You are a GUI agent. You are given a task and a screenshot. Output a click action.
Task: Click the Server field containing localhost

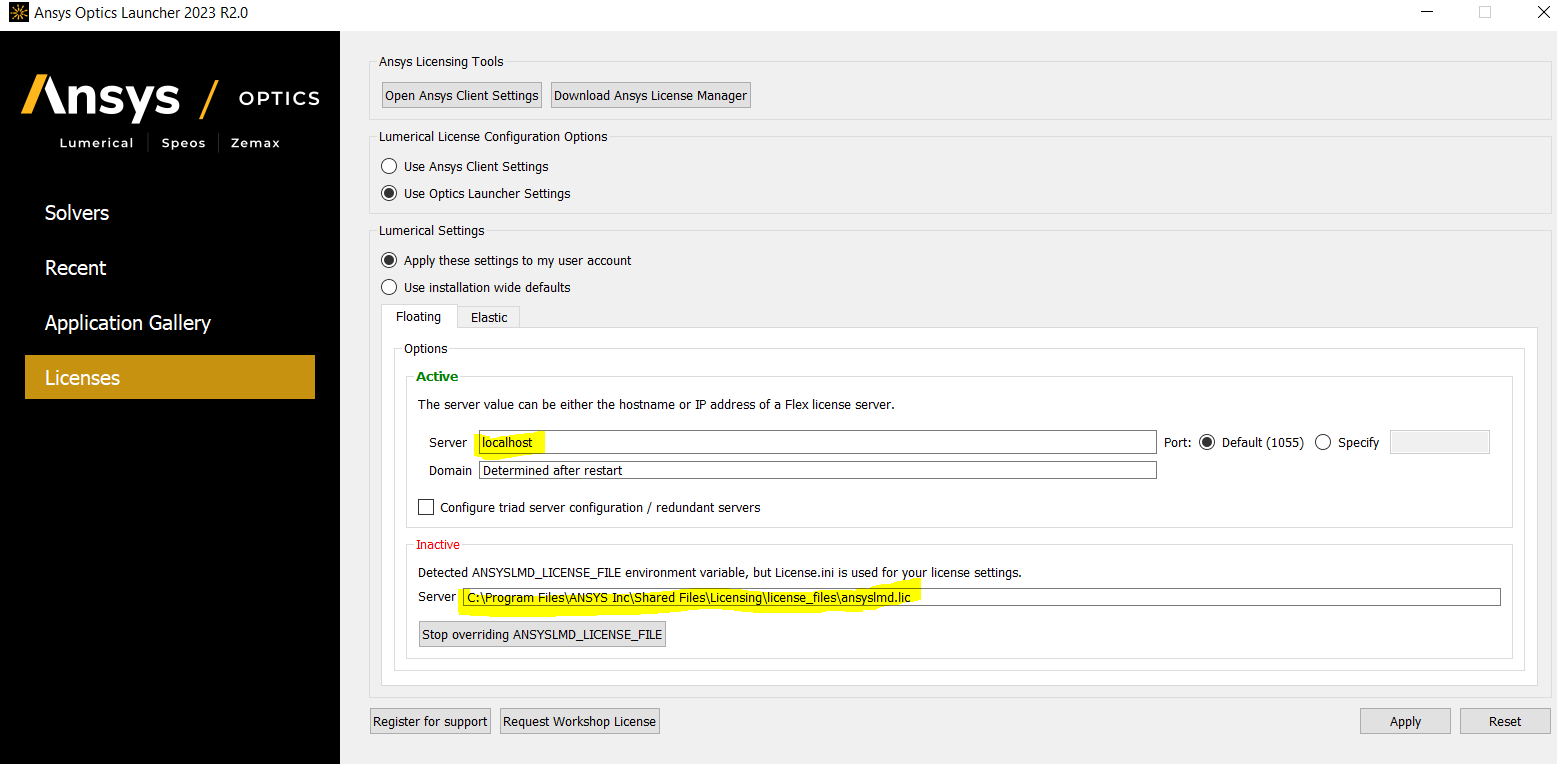click(817, 442)
